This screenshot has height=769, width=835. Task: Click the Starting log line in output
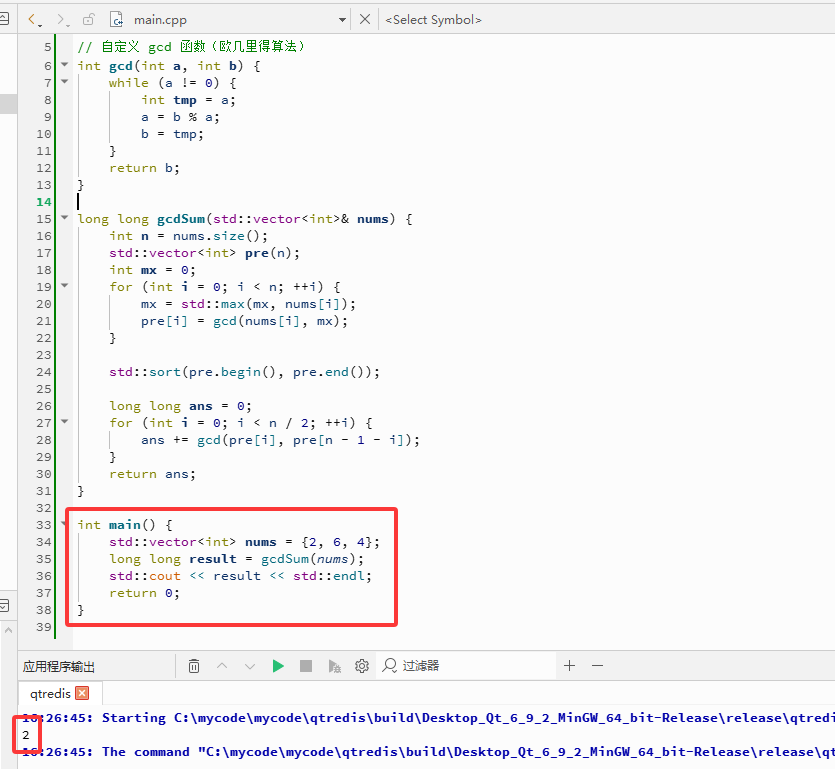tap(426, 718)
